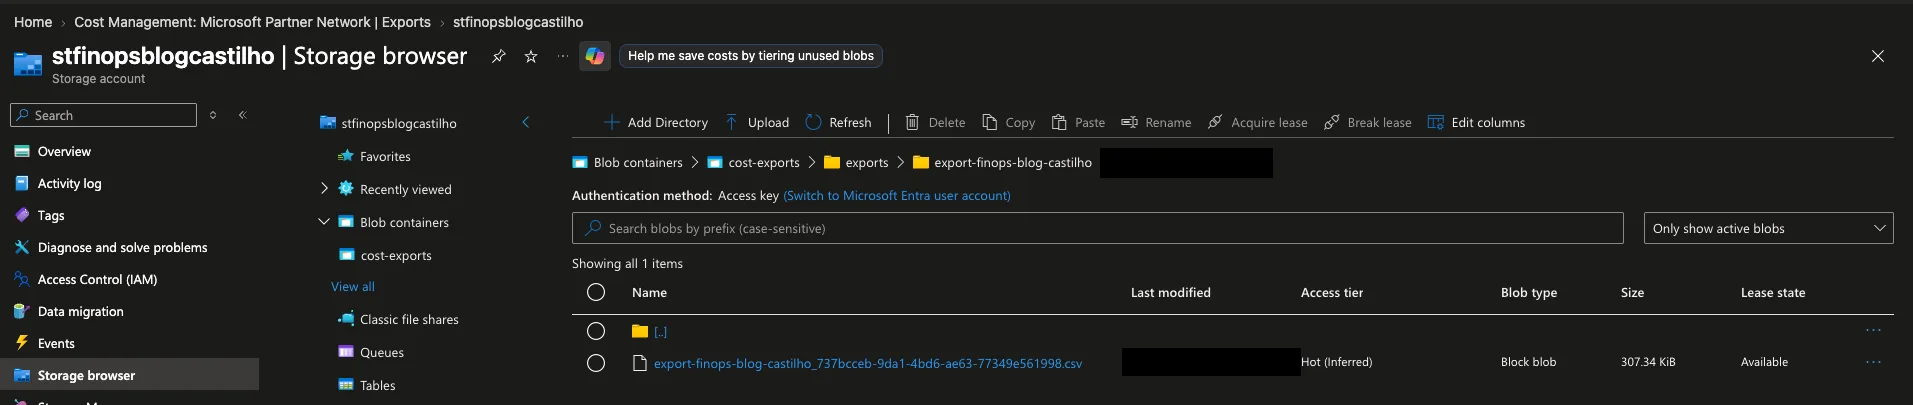Open Cost Management Exports breadcrumb
Screen dimensions: 1913x405
pos(252,22)
